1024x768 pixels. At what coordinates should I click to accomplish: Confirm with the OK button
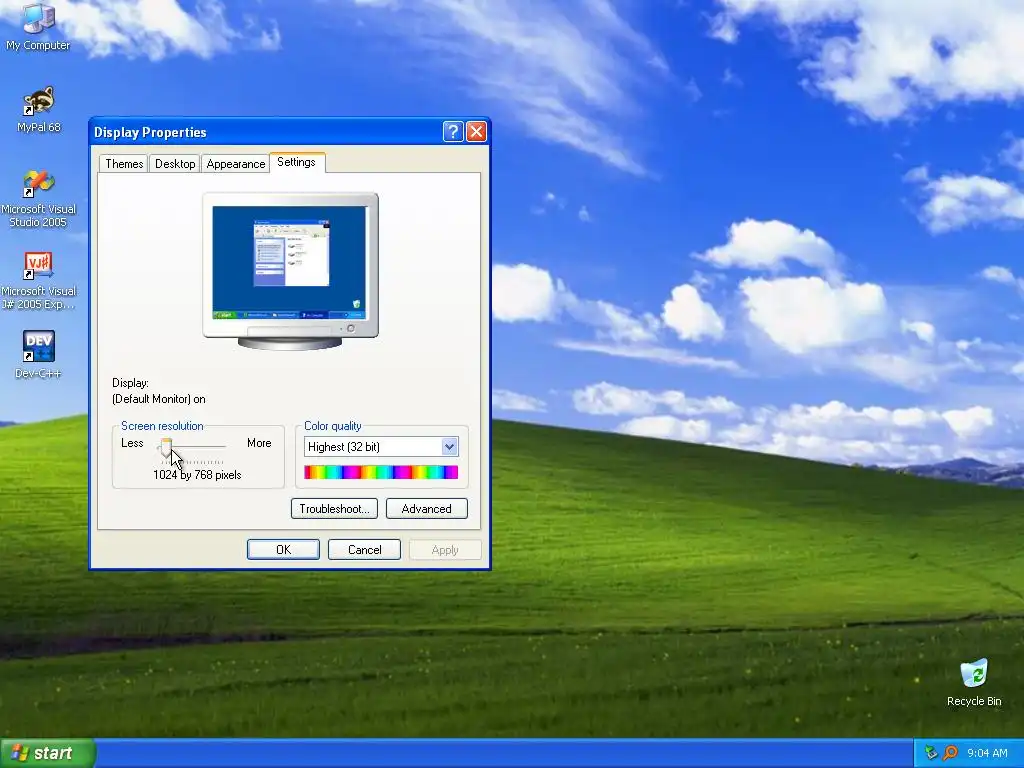pyautogui.click(x=283, y=550)
